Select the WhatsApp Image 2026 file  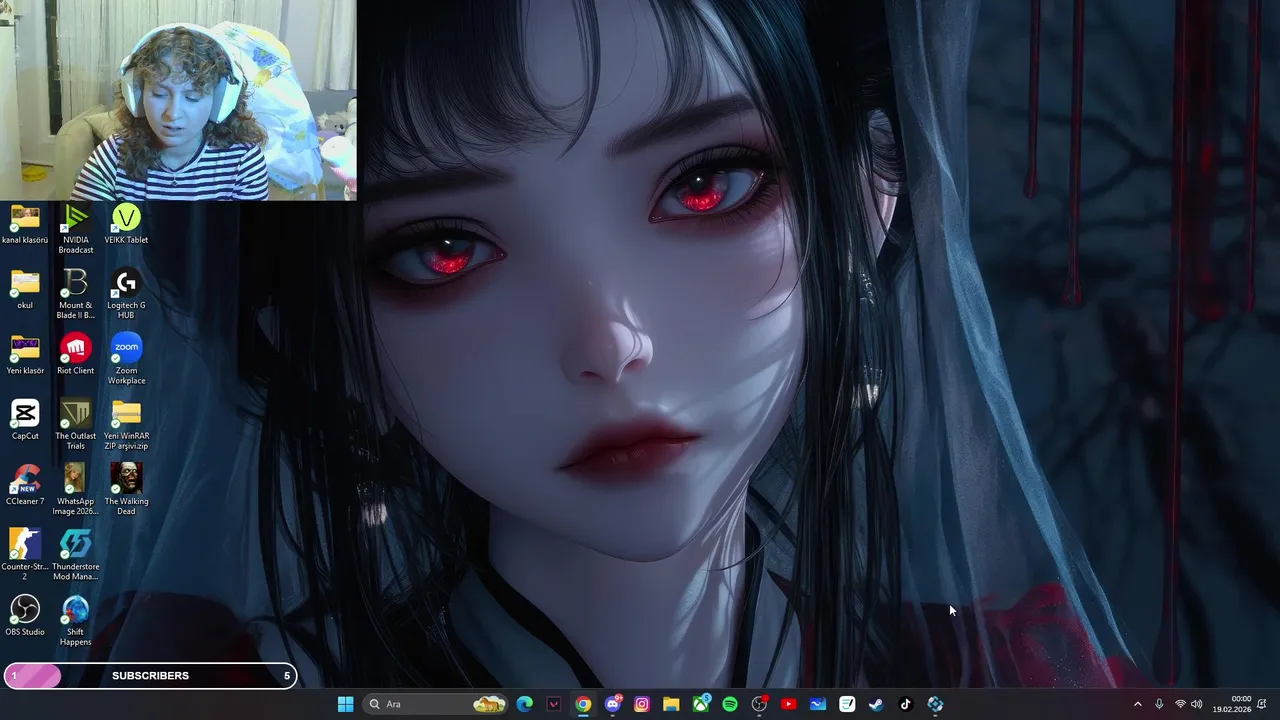pos(75,489)
